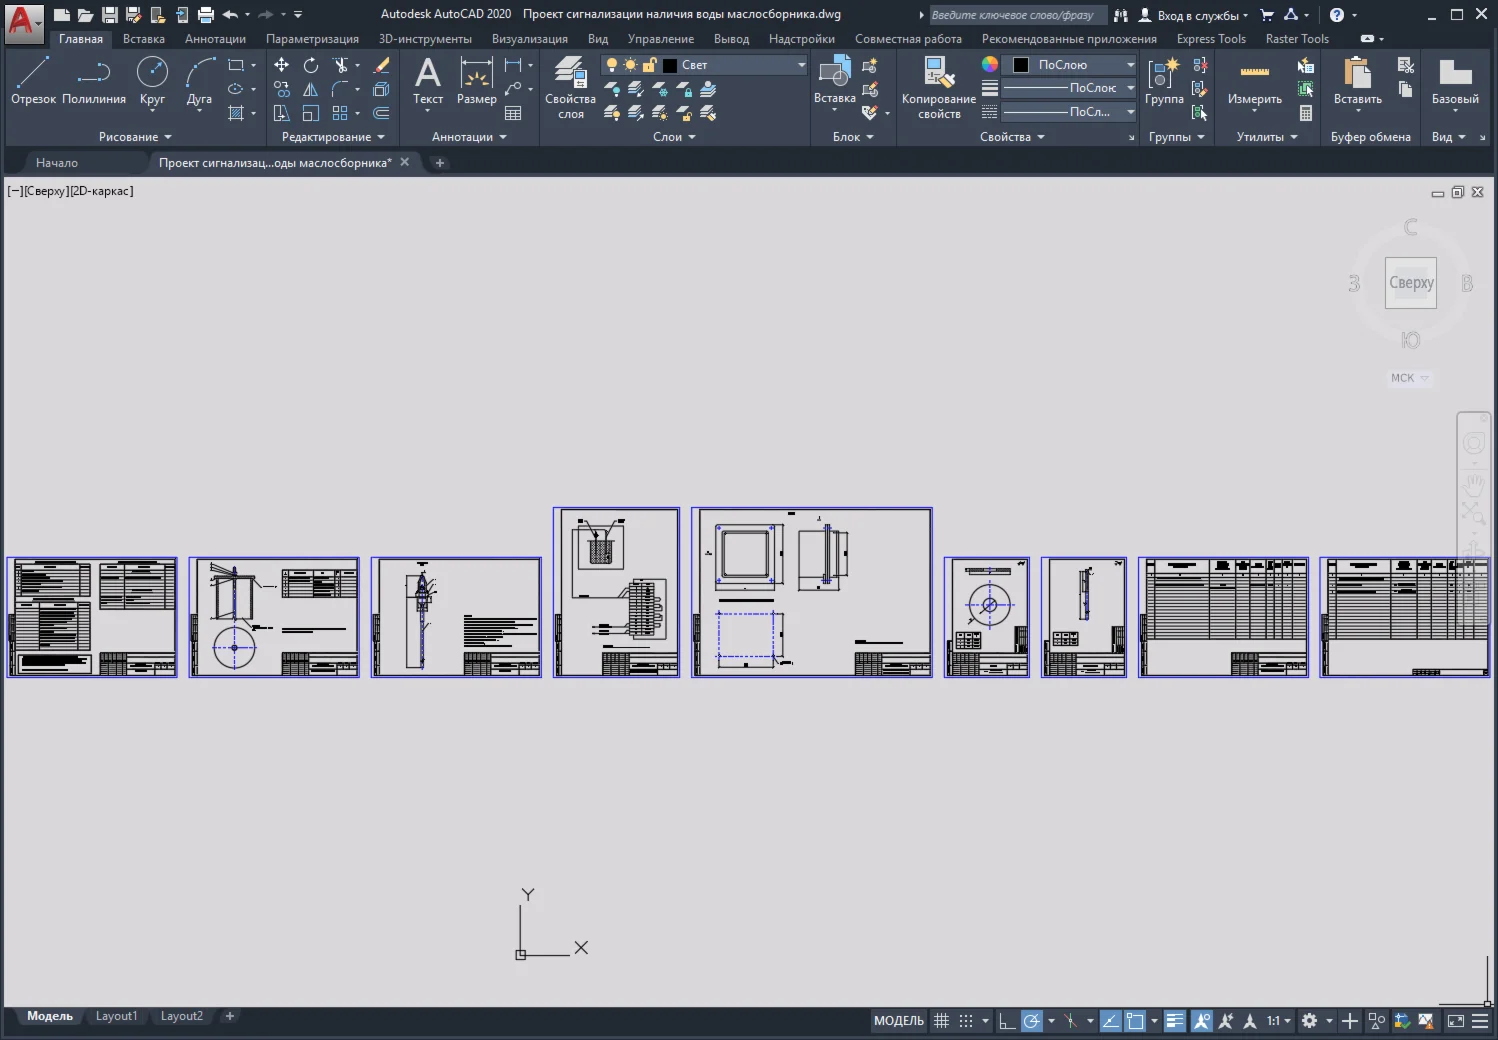Select the Полилиния tool
This screenshot has width=1498, height=1040.
[94, 80]
